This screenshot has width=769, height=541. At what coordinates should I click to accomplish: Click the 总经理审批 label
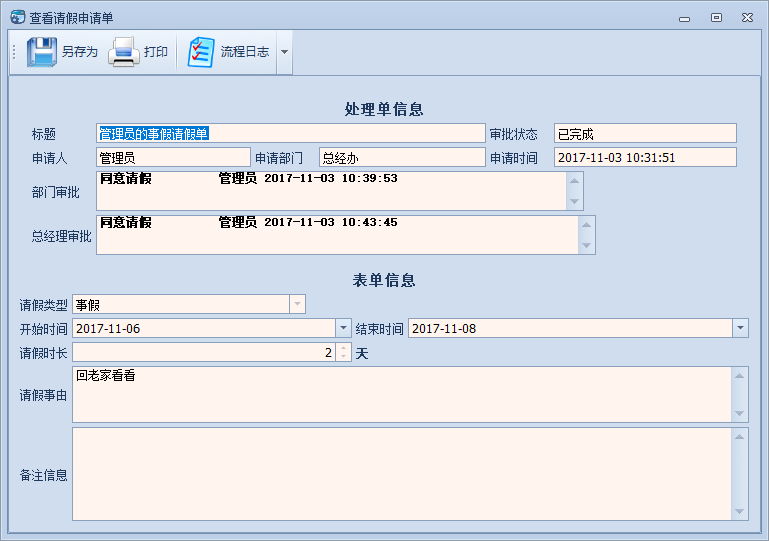click(61, 236)
